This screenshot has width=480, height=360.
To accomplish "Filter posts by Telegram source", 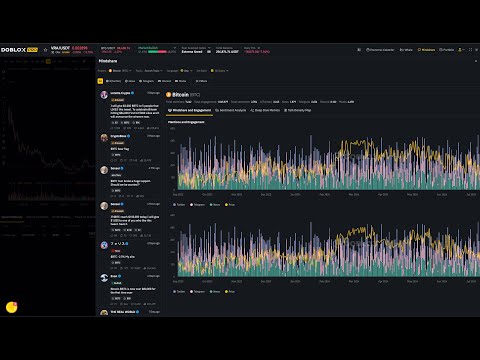I will 147,81.
